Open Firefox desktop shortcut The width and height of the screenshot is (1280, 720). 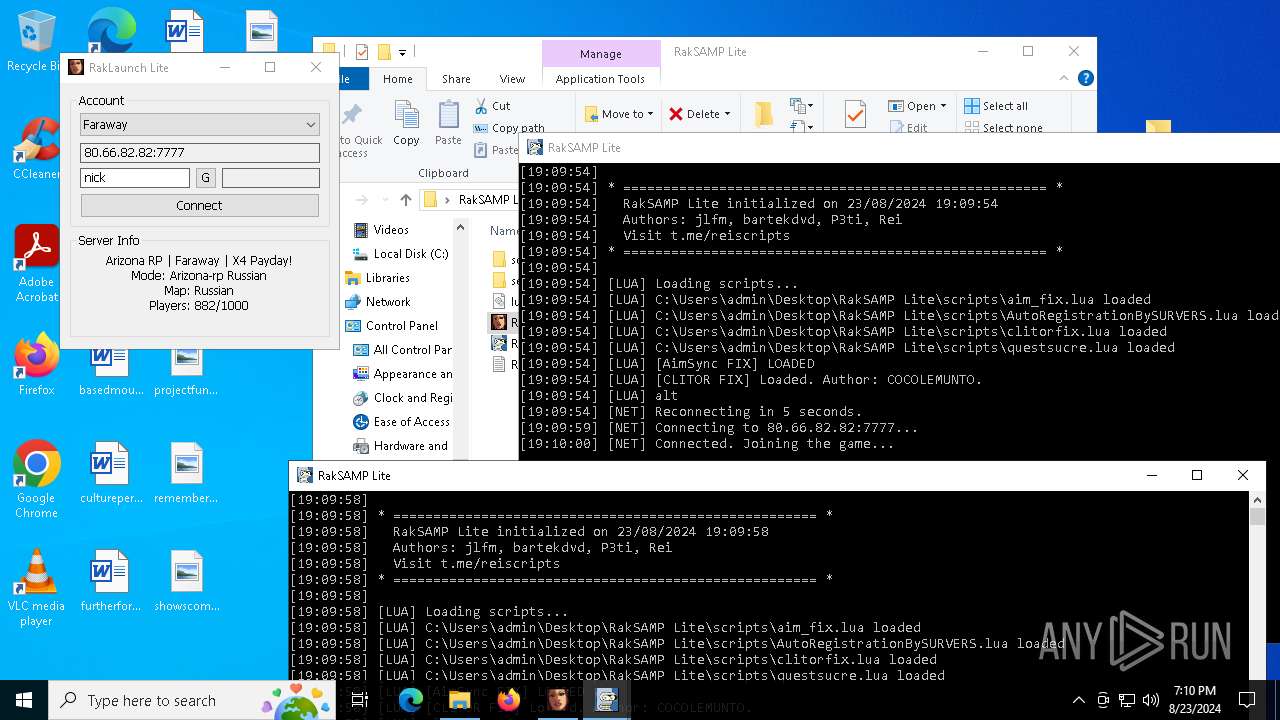(36, 365)
